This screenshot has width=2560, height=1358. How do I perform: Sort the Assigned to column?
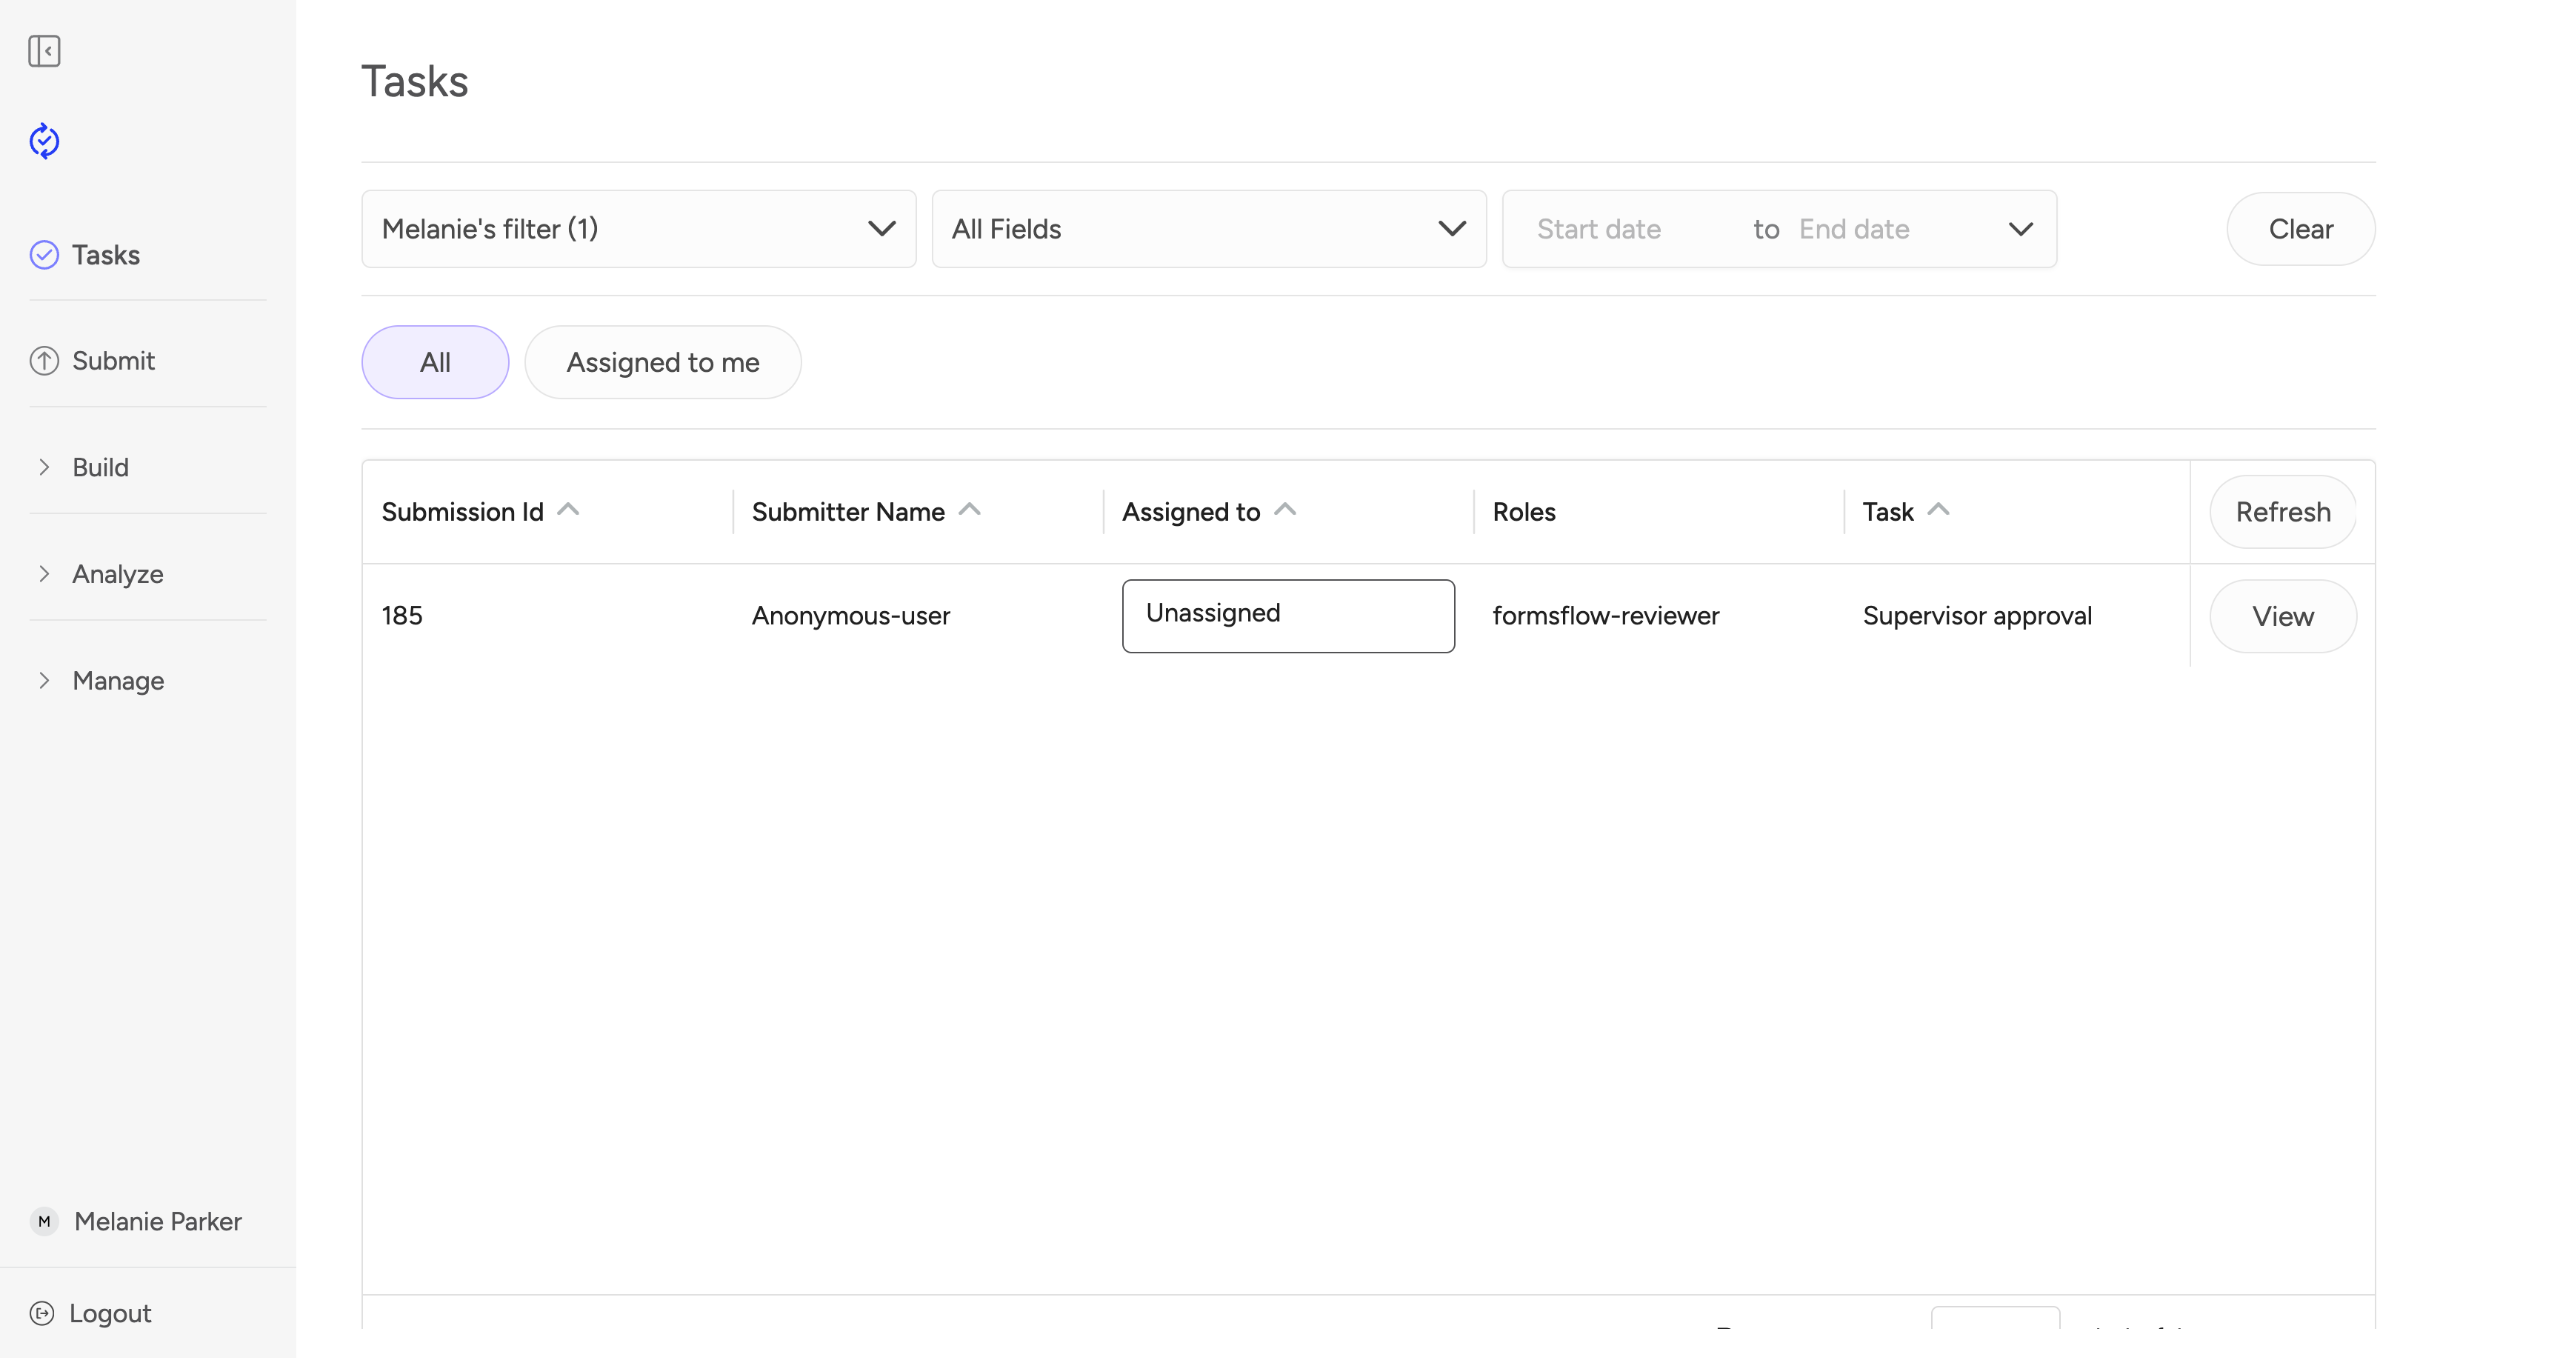pos(1285,510)
